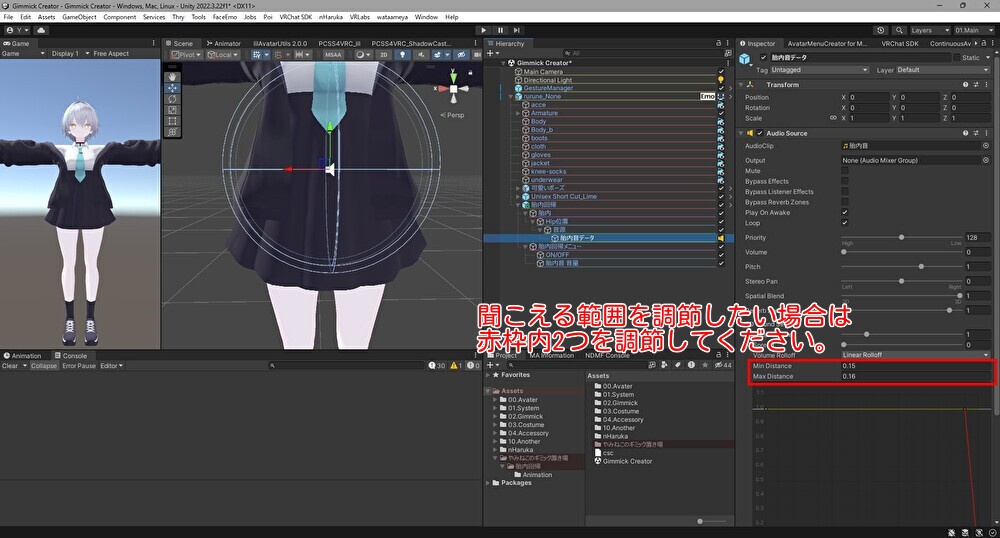Select the Rect tool in Scene toolbar
The height and width of the screenshot is (538, 1000).
tap(172, 120)
